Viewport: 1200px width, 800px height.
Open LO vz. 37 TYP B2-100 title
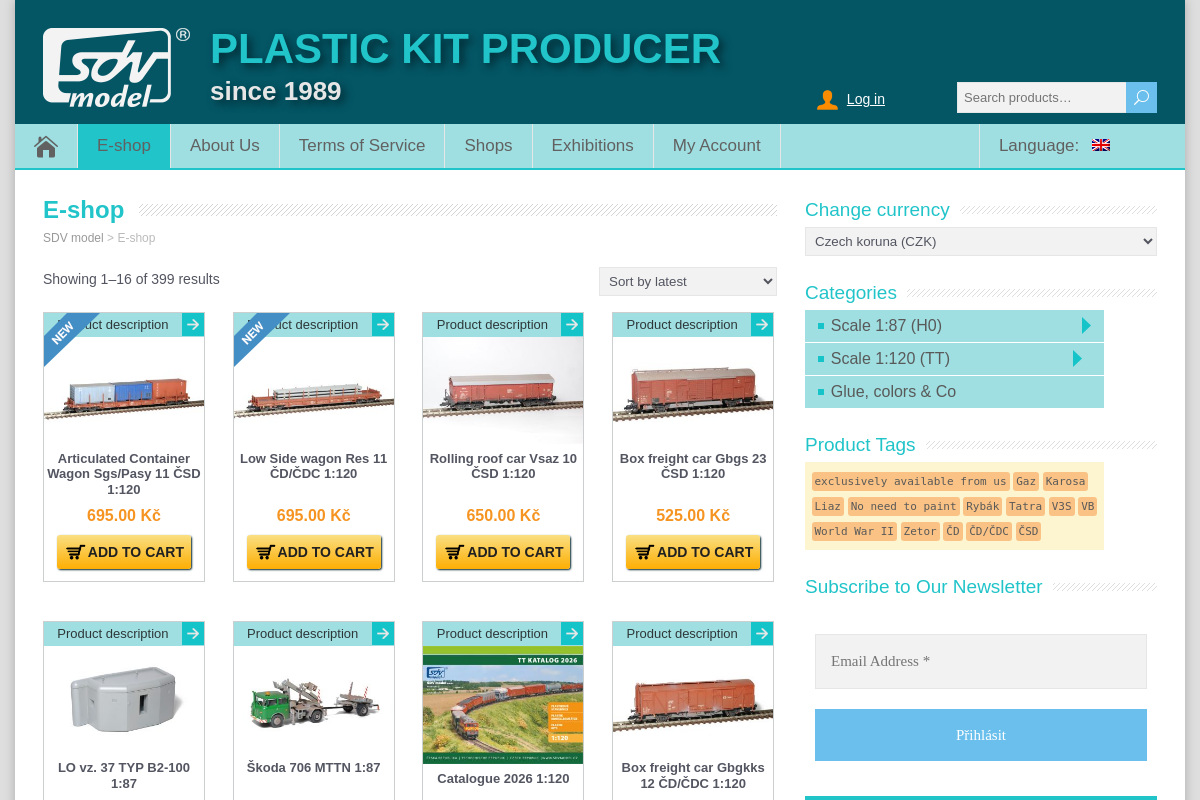pyautogui.click(x=124, y=776)
